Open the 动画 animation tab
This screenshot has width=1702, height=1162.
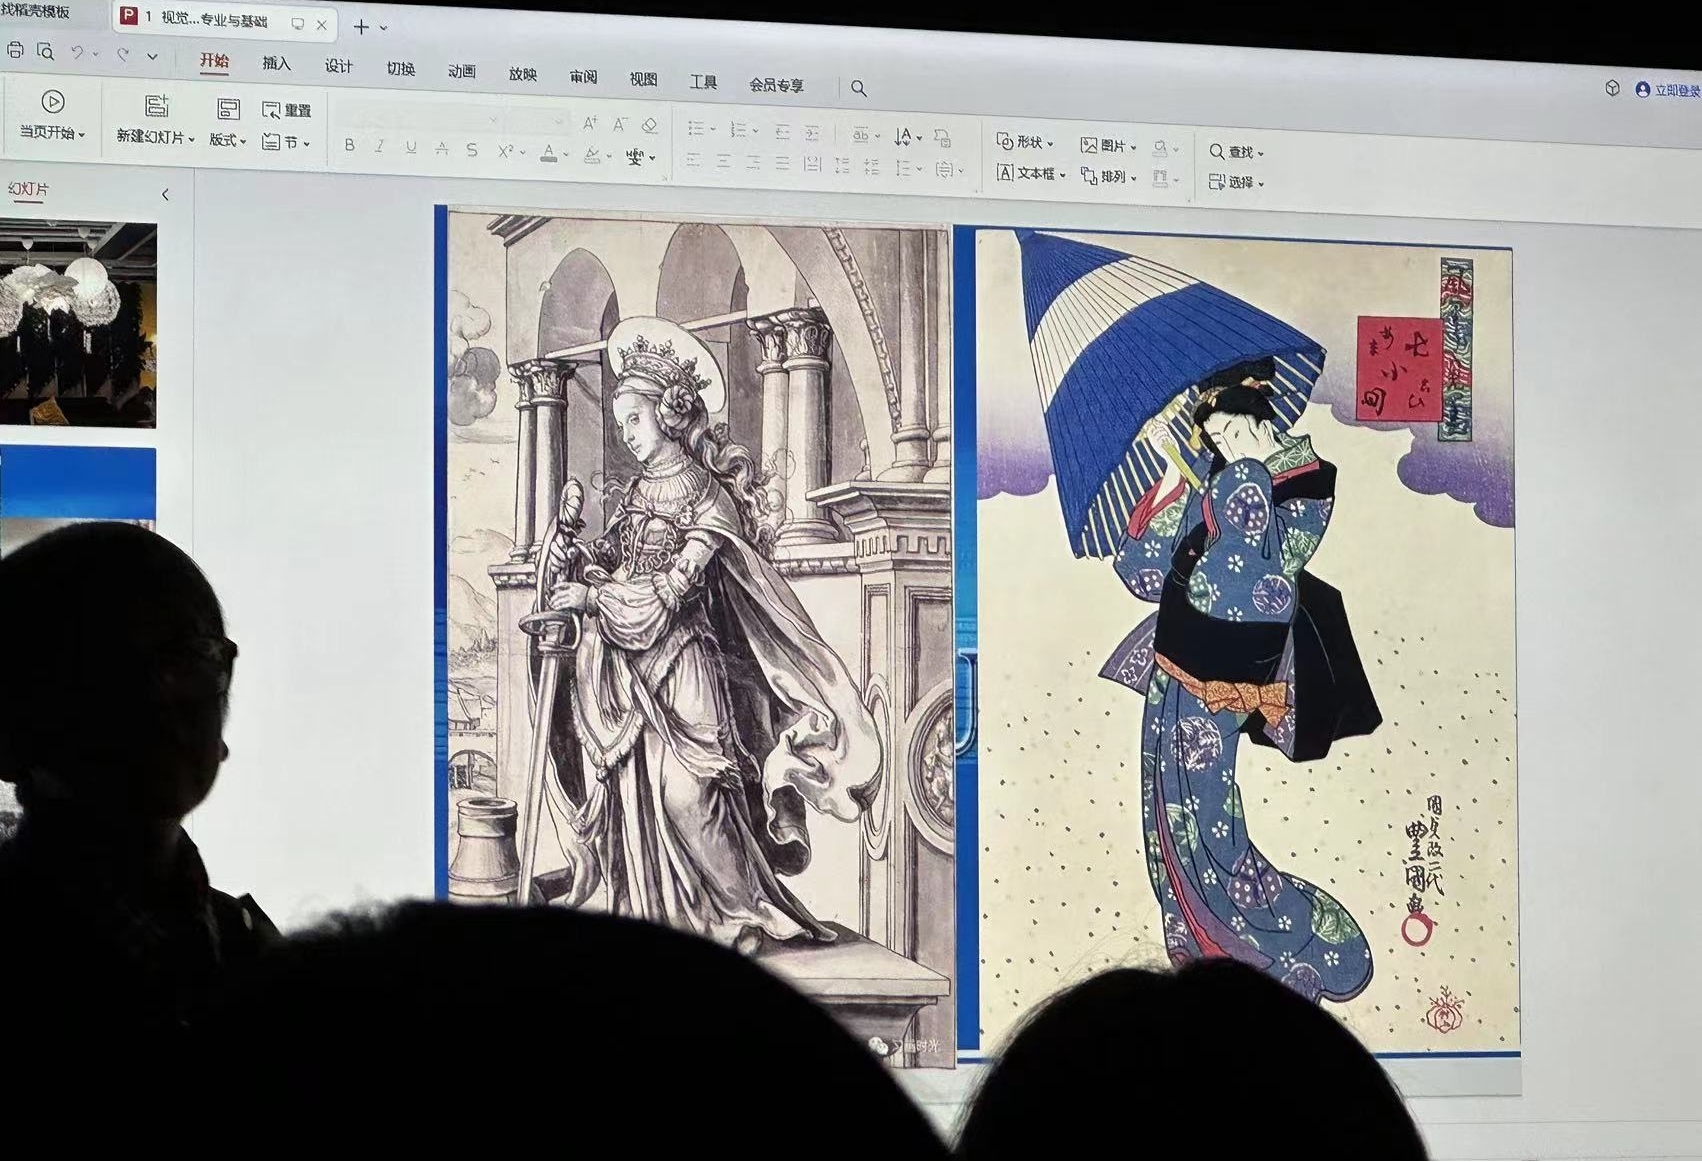pyautogui.click(x=461, y=72)
